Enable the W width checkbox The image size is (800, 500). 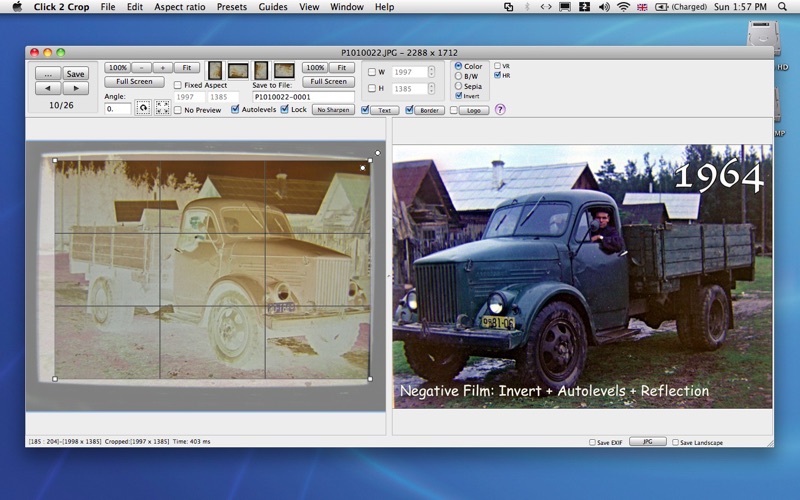[x=372, y=72]
